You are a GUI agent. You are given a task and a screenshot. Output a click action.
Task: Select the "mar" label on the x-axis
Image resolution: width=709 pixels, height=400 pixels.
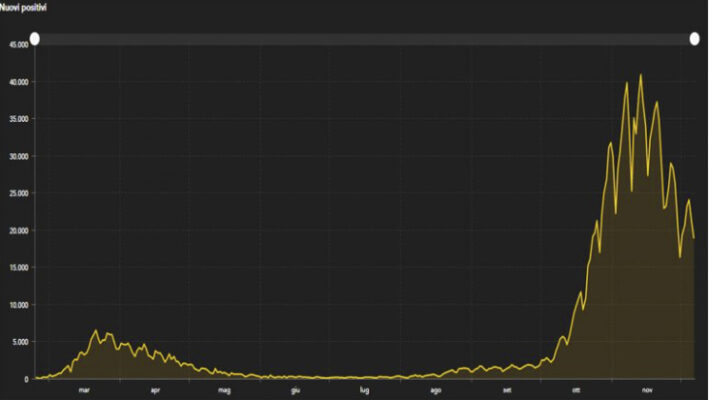(x=85, y=390)
